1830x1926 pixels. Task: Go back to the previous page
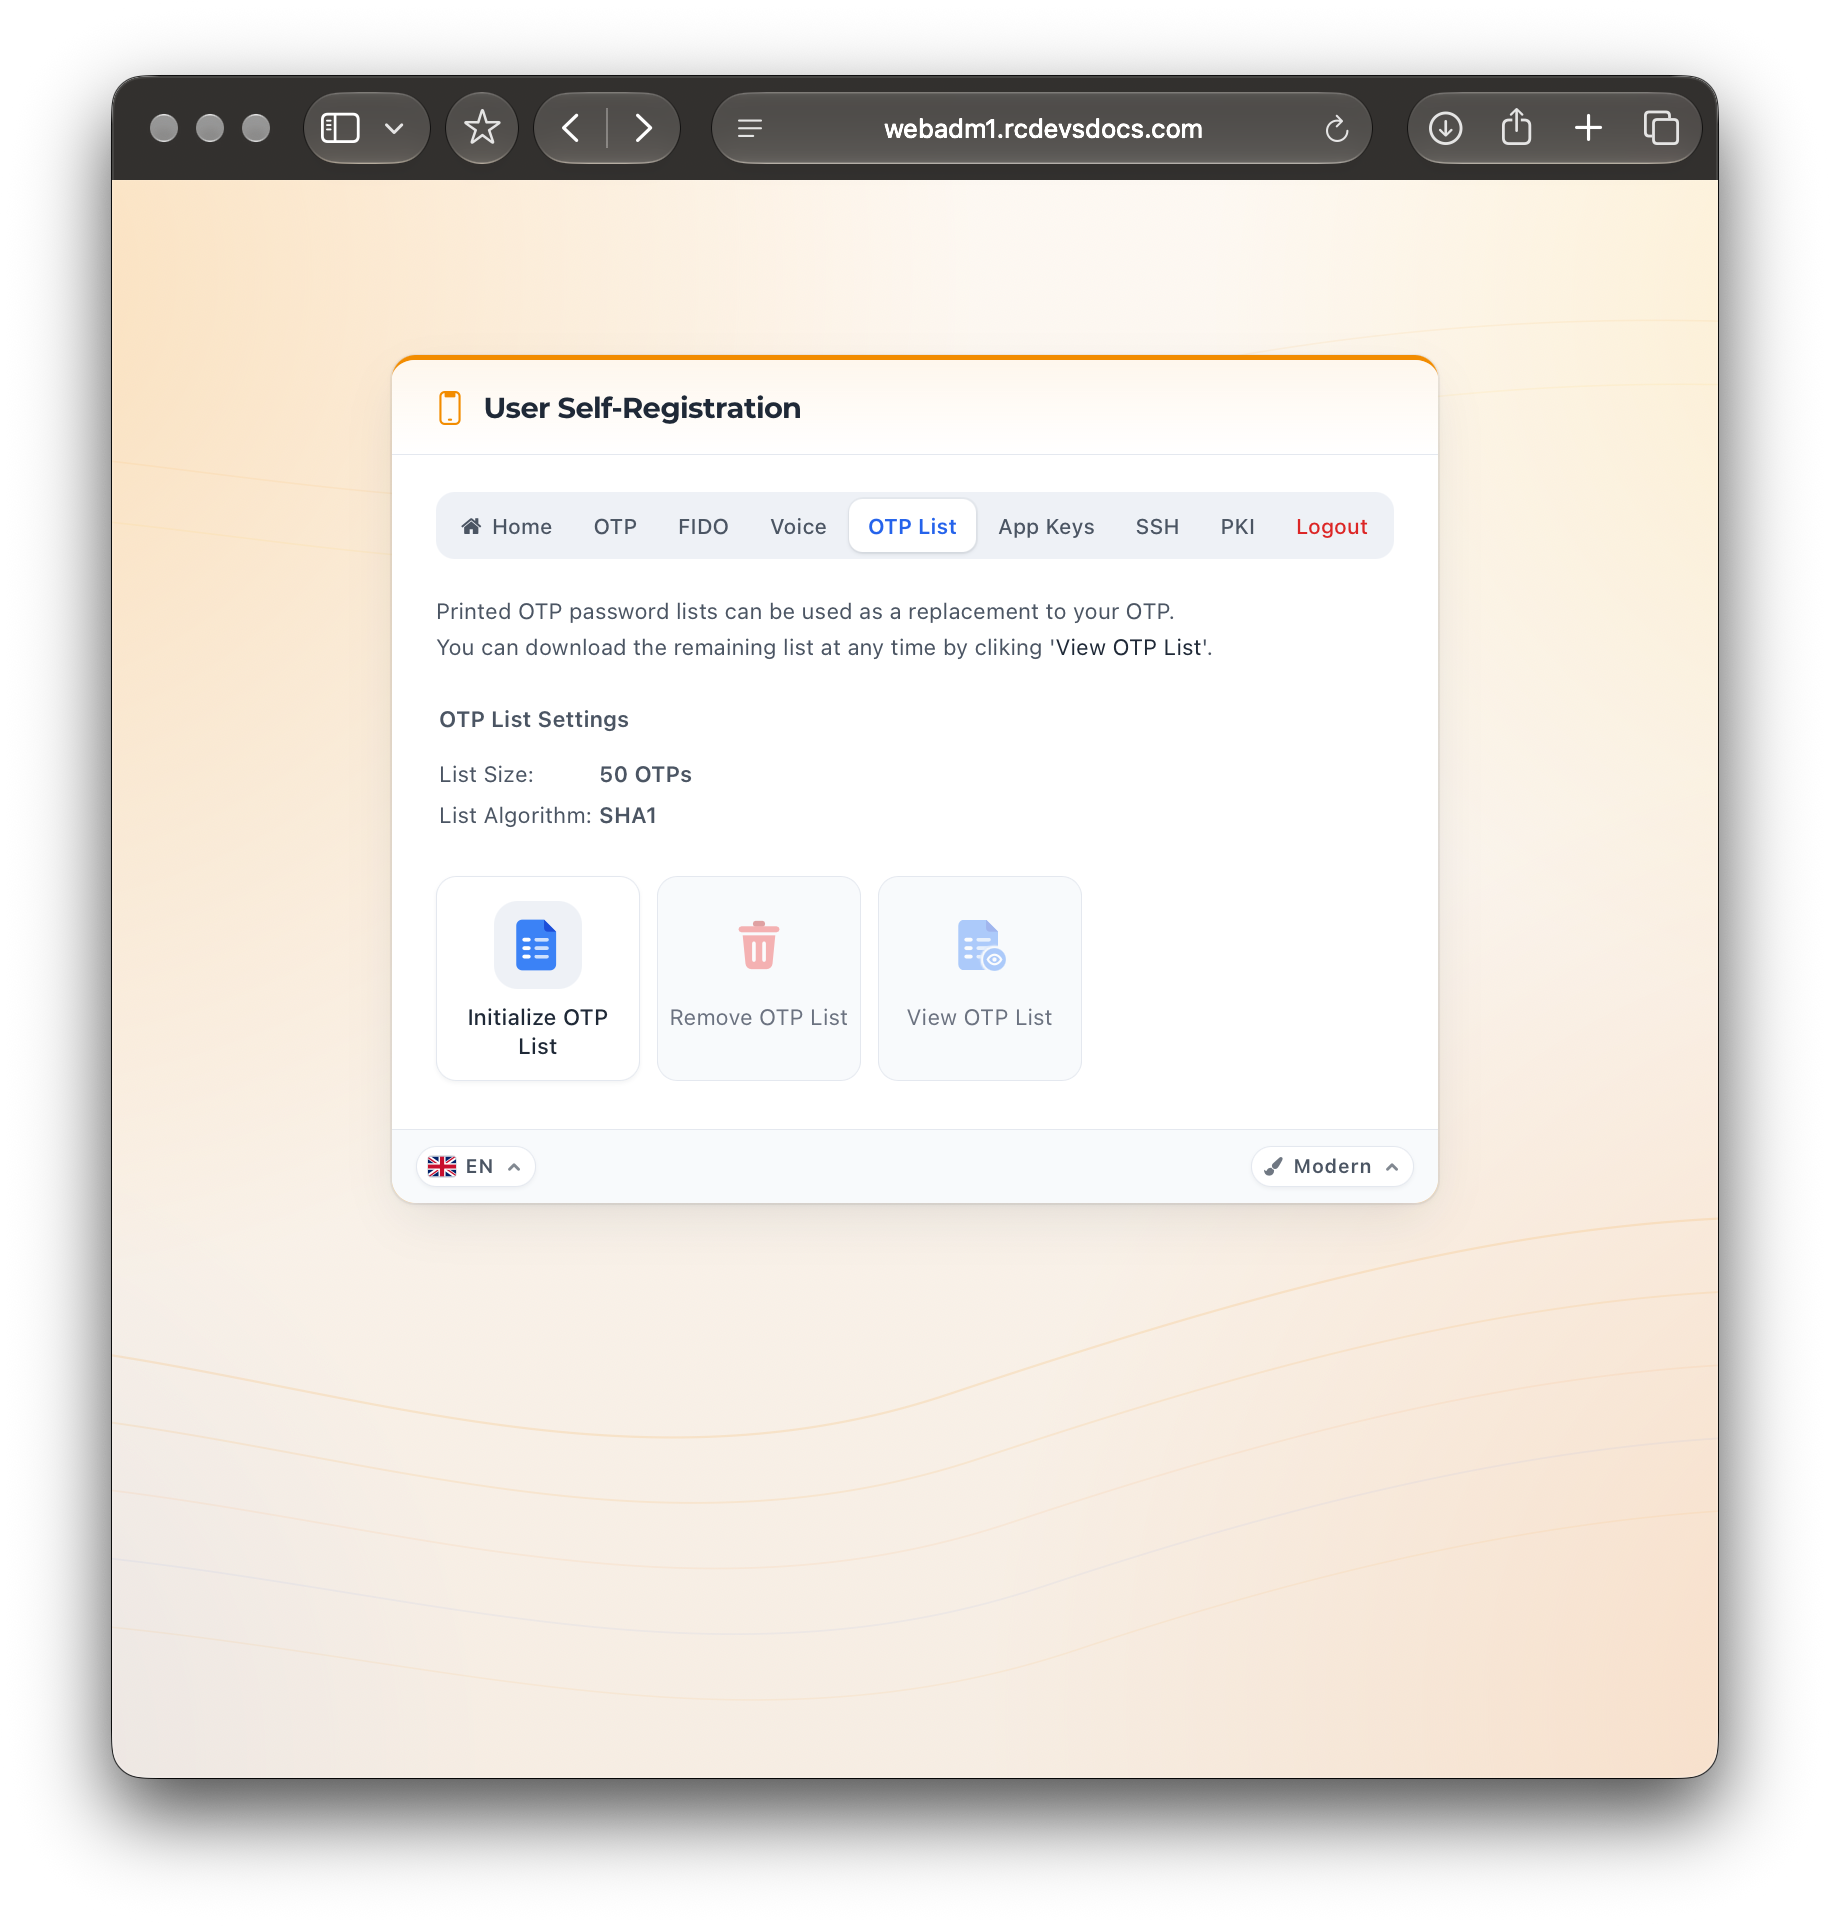[571, 128]
